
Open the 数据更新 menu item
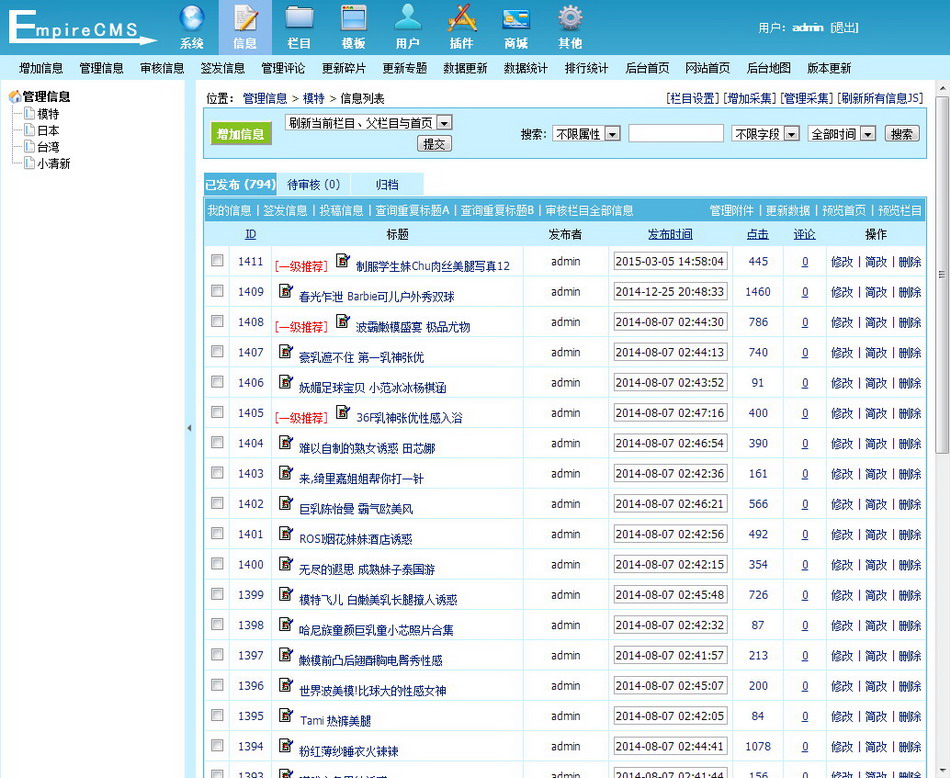pyautogui.click(x=465, y=68)
